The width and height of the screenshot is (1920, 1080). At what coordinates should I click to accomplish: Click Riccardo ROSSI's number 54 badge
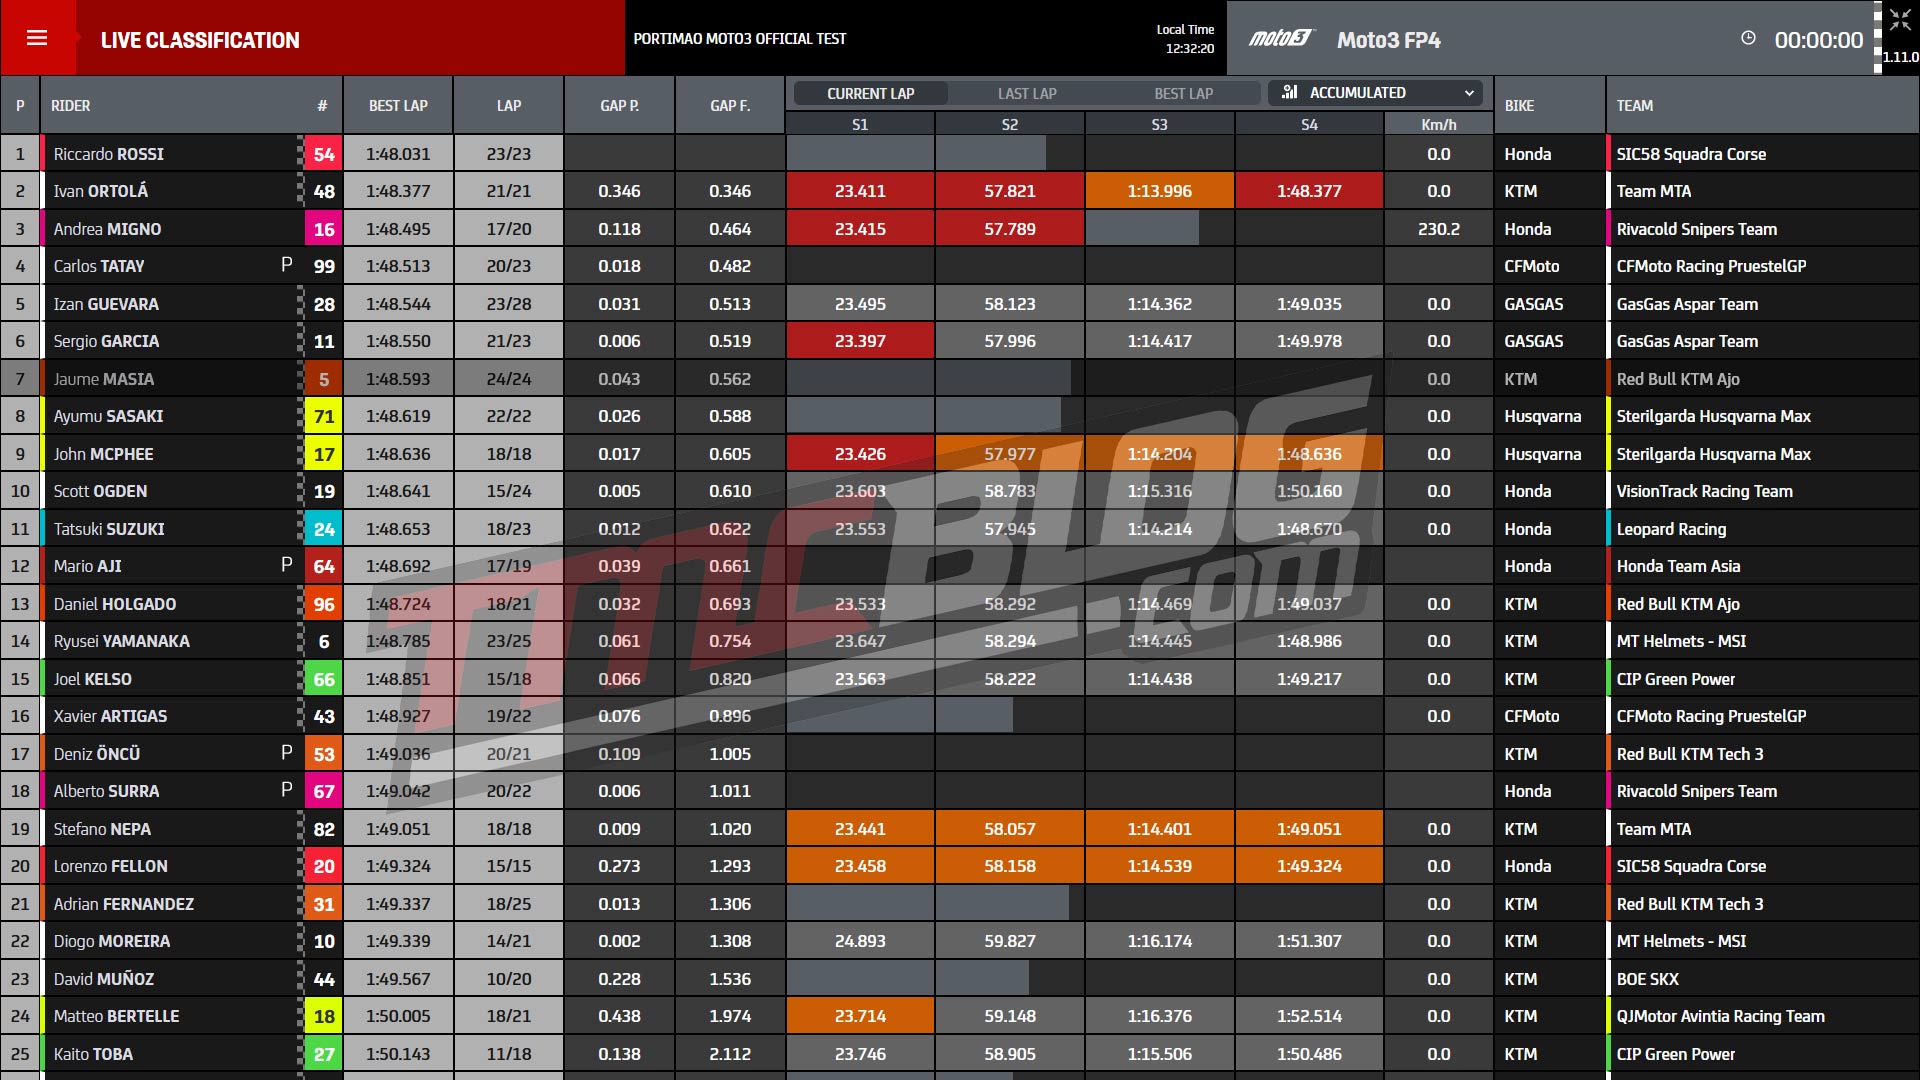click(323, 154)
